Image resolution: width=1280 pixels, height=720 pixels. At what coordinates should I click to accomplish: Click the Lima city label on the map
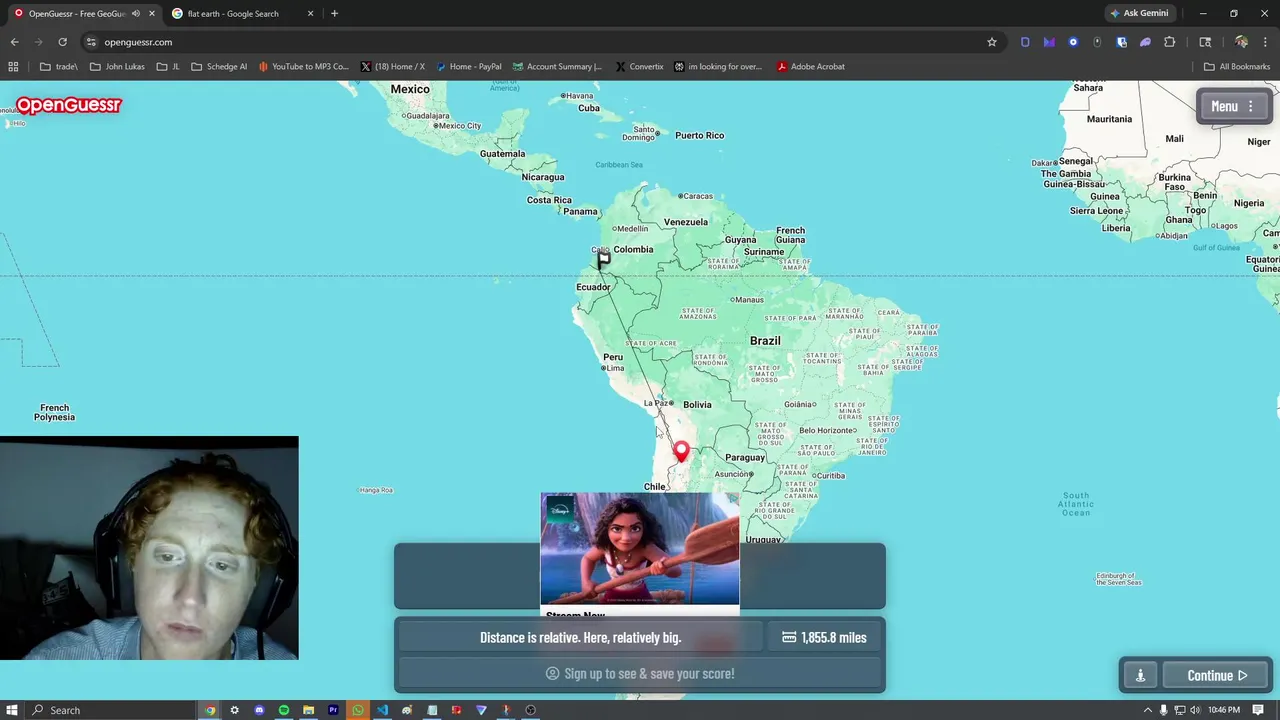[615, 369]
